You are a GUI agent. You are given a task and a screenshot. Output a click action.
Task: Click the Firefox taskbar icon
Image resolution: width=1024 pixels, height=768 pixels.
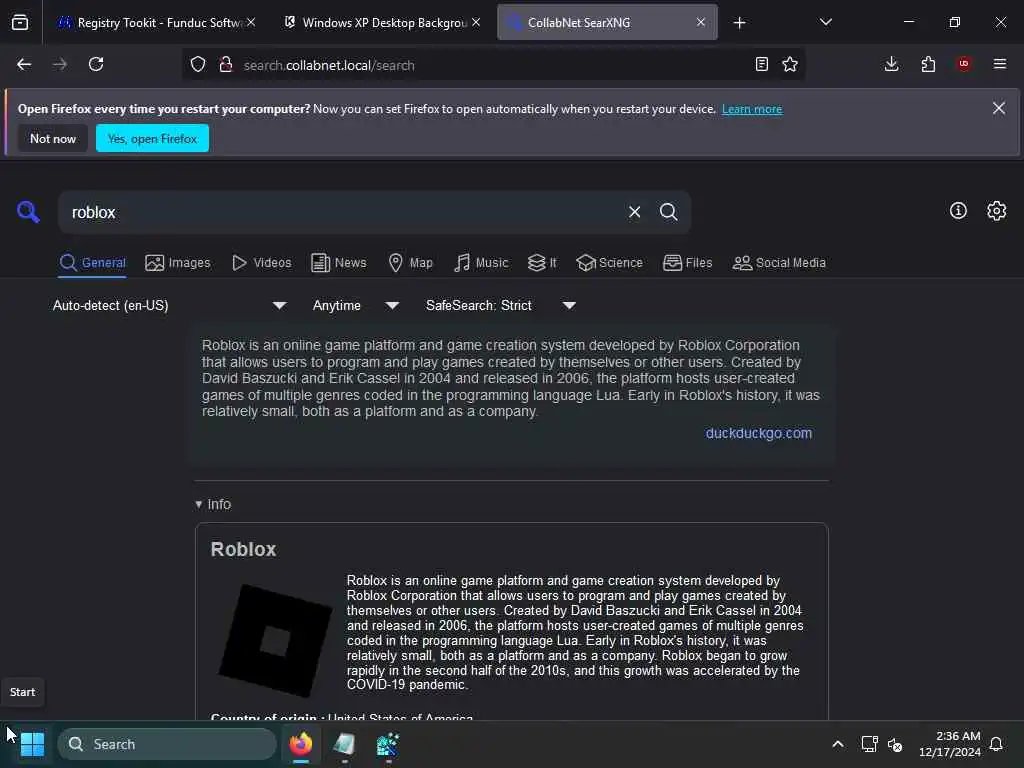pos(301,744)
